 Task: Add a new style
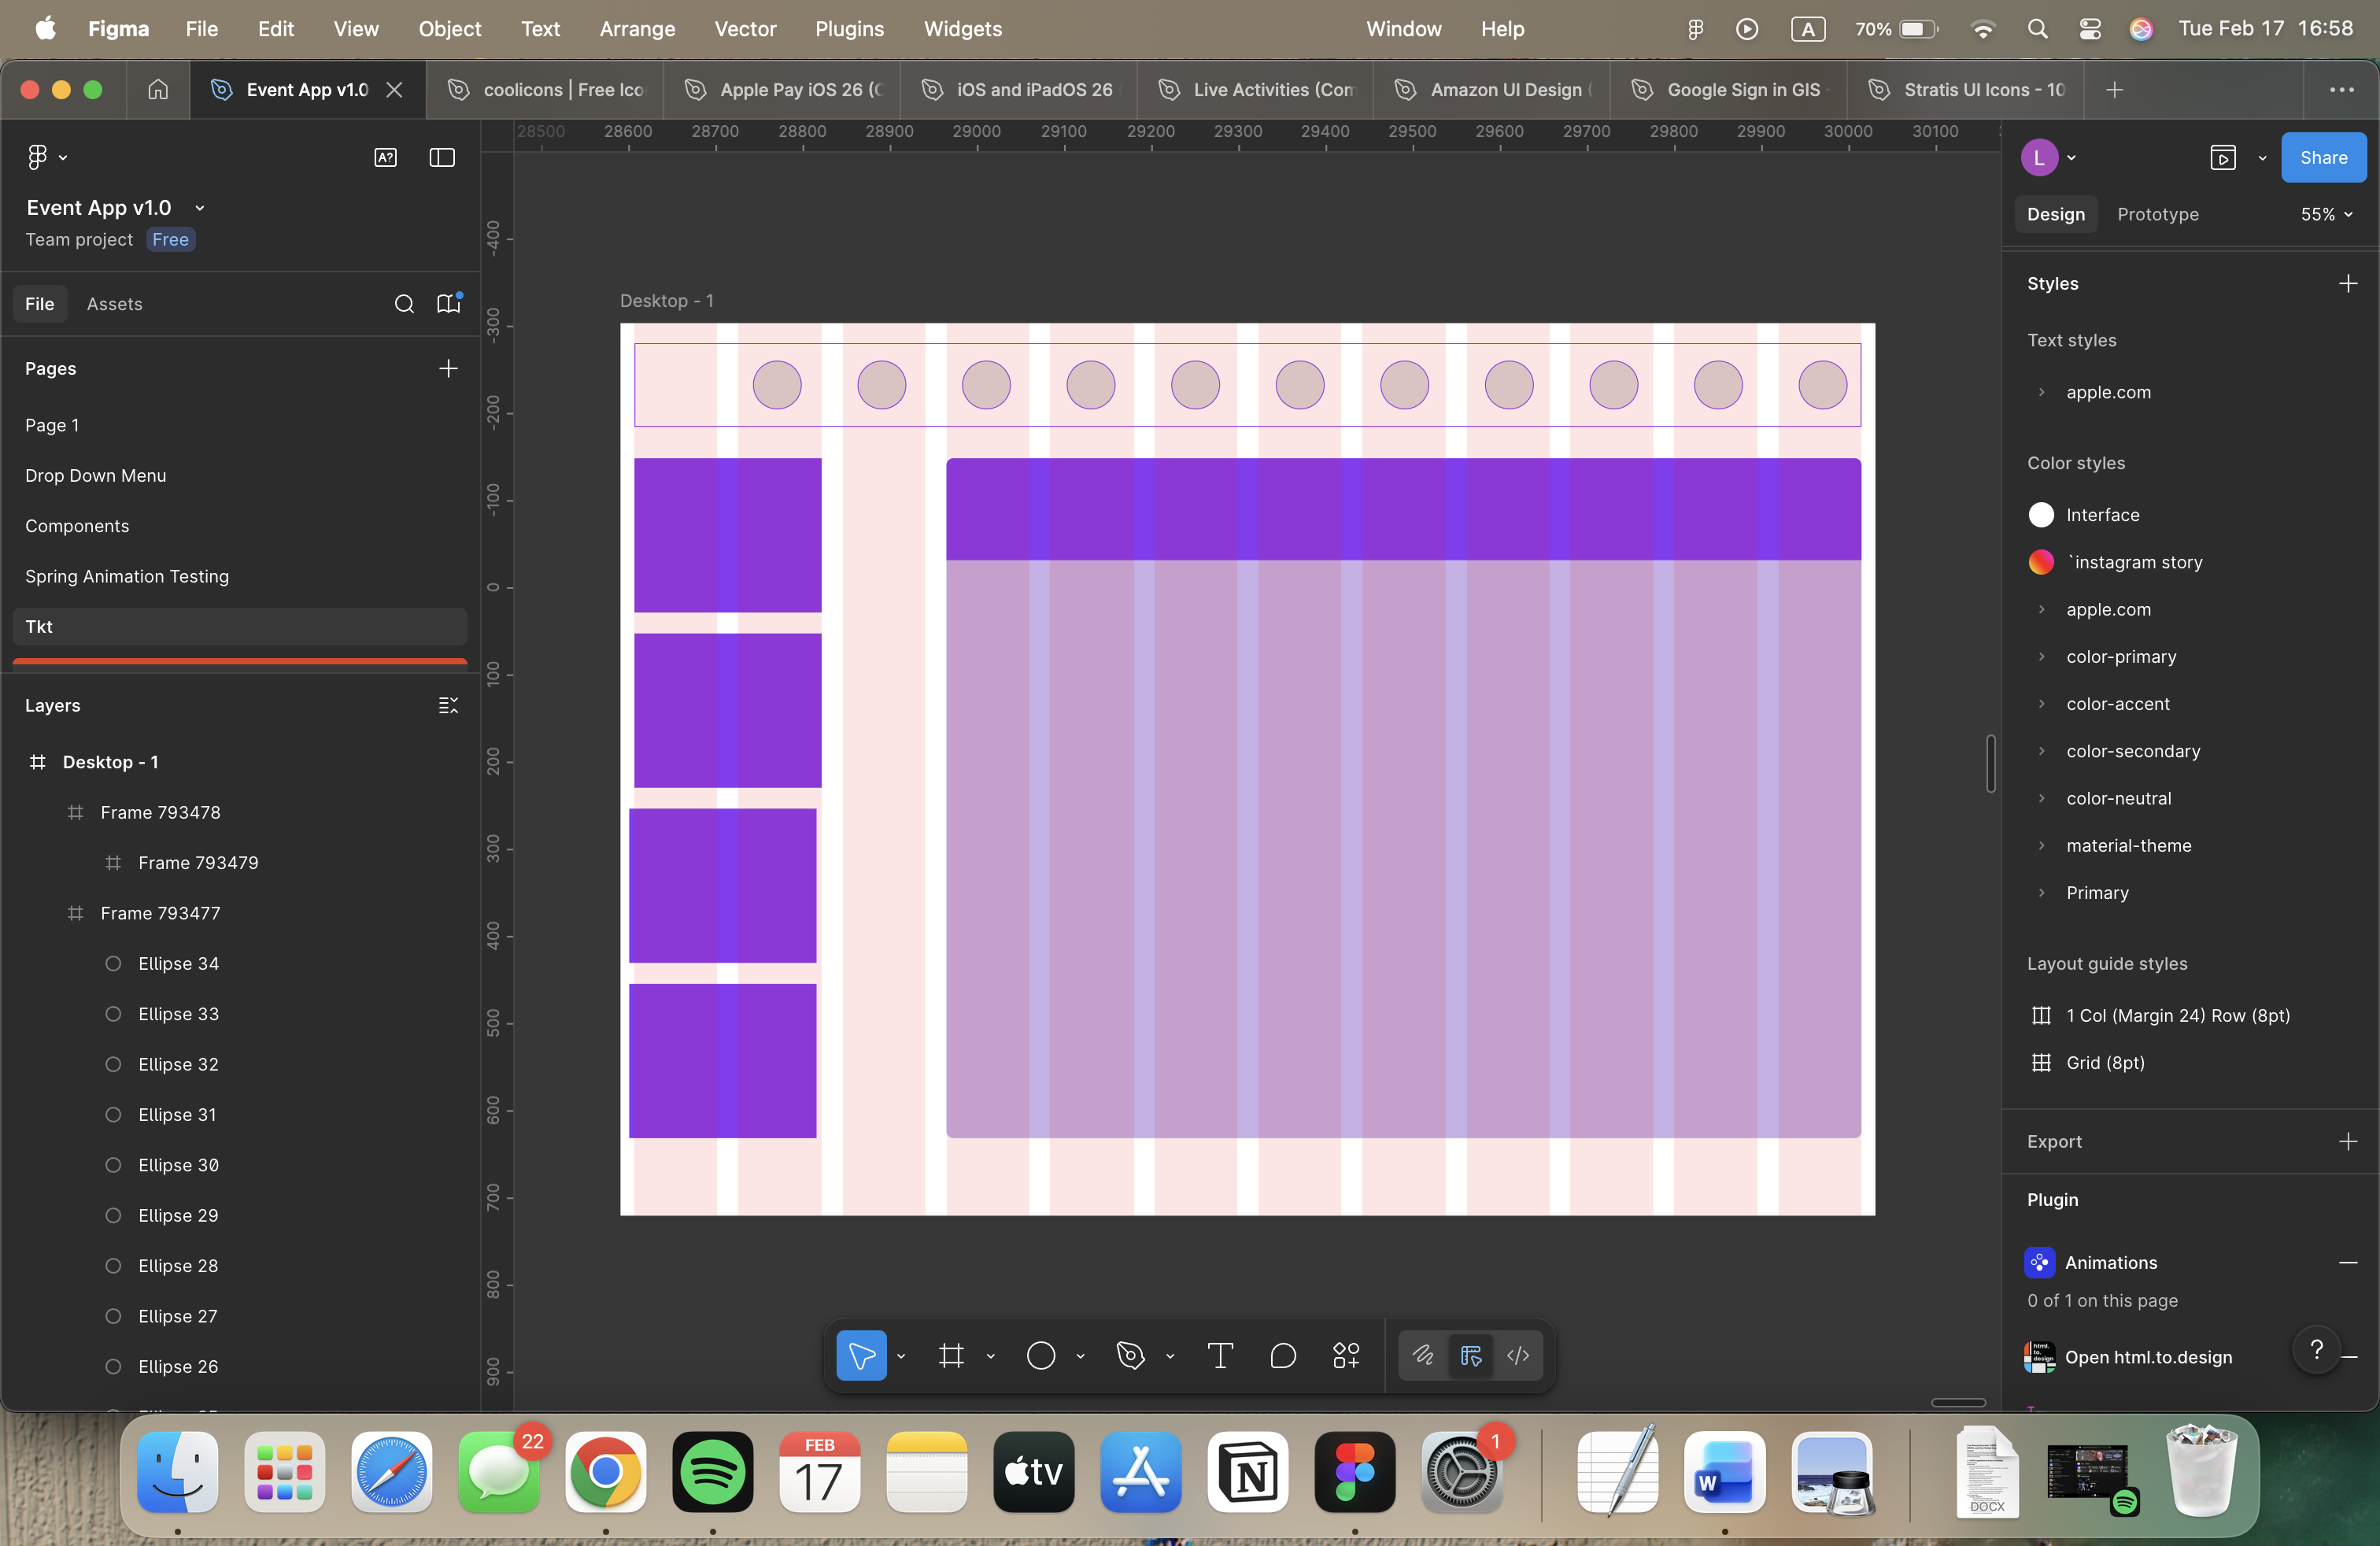click(x=2348, y=284)
